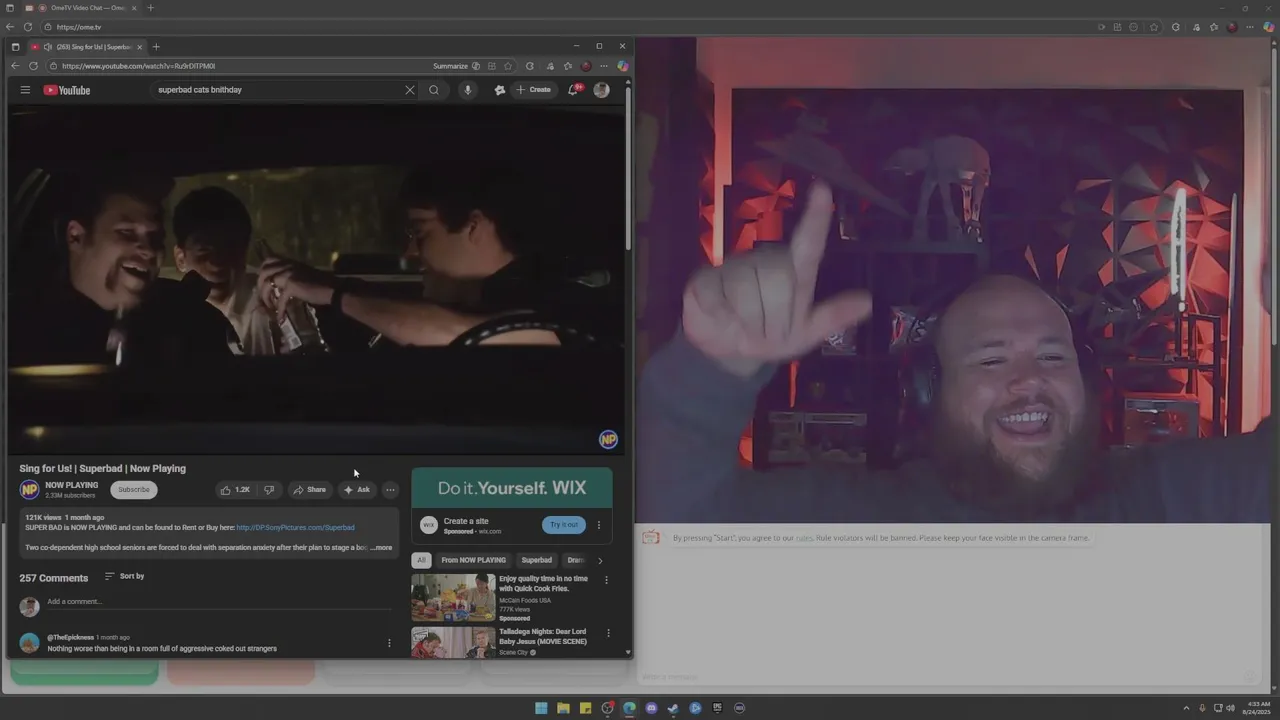The height and width of the screenshot is (720, 1280).
Task: Like the Sing for Us video
Action: 235,490
